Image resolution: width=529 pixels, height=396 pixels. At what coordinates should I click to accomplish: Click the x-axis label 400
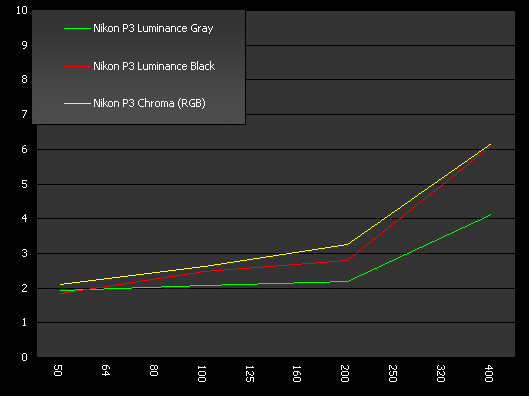(x=489, y=373)
